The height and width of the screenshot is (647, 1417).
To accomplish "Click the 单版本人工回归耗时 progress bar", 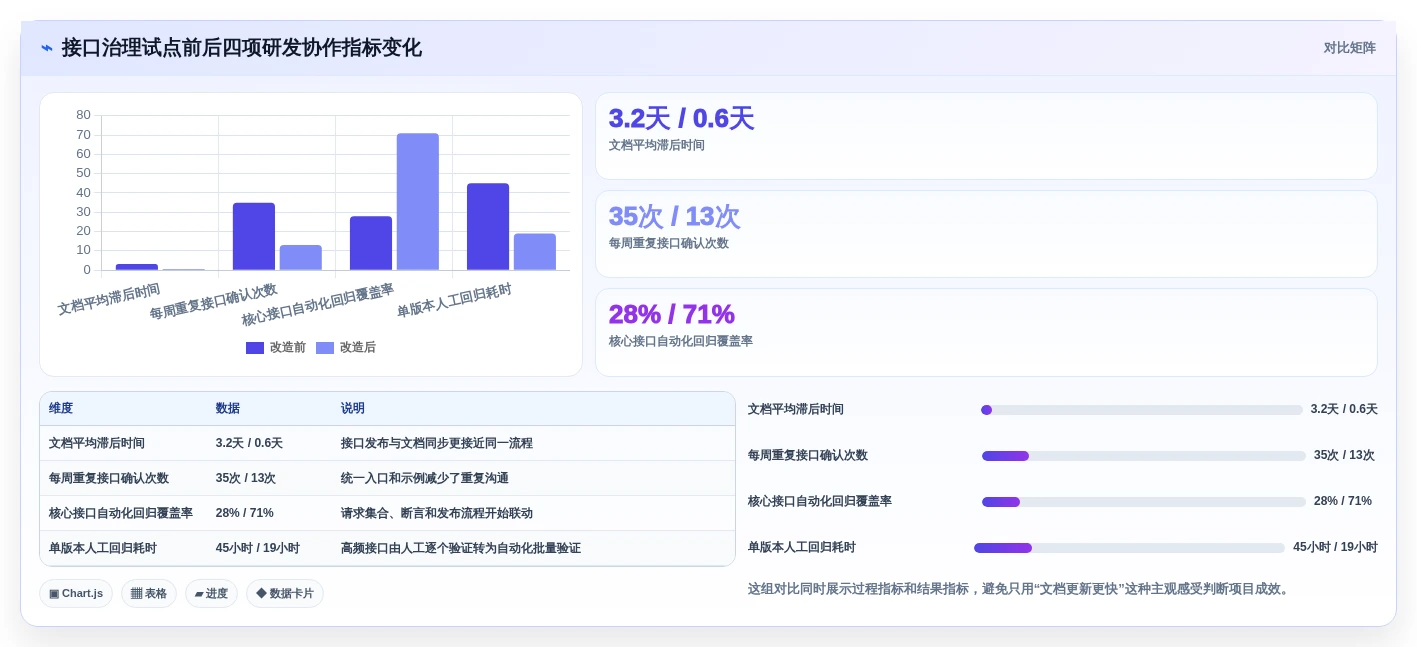I will coord(1129,548).
